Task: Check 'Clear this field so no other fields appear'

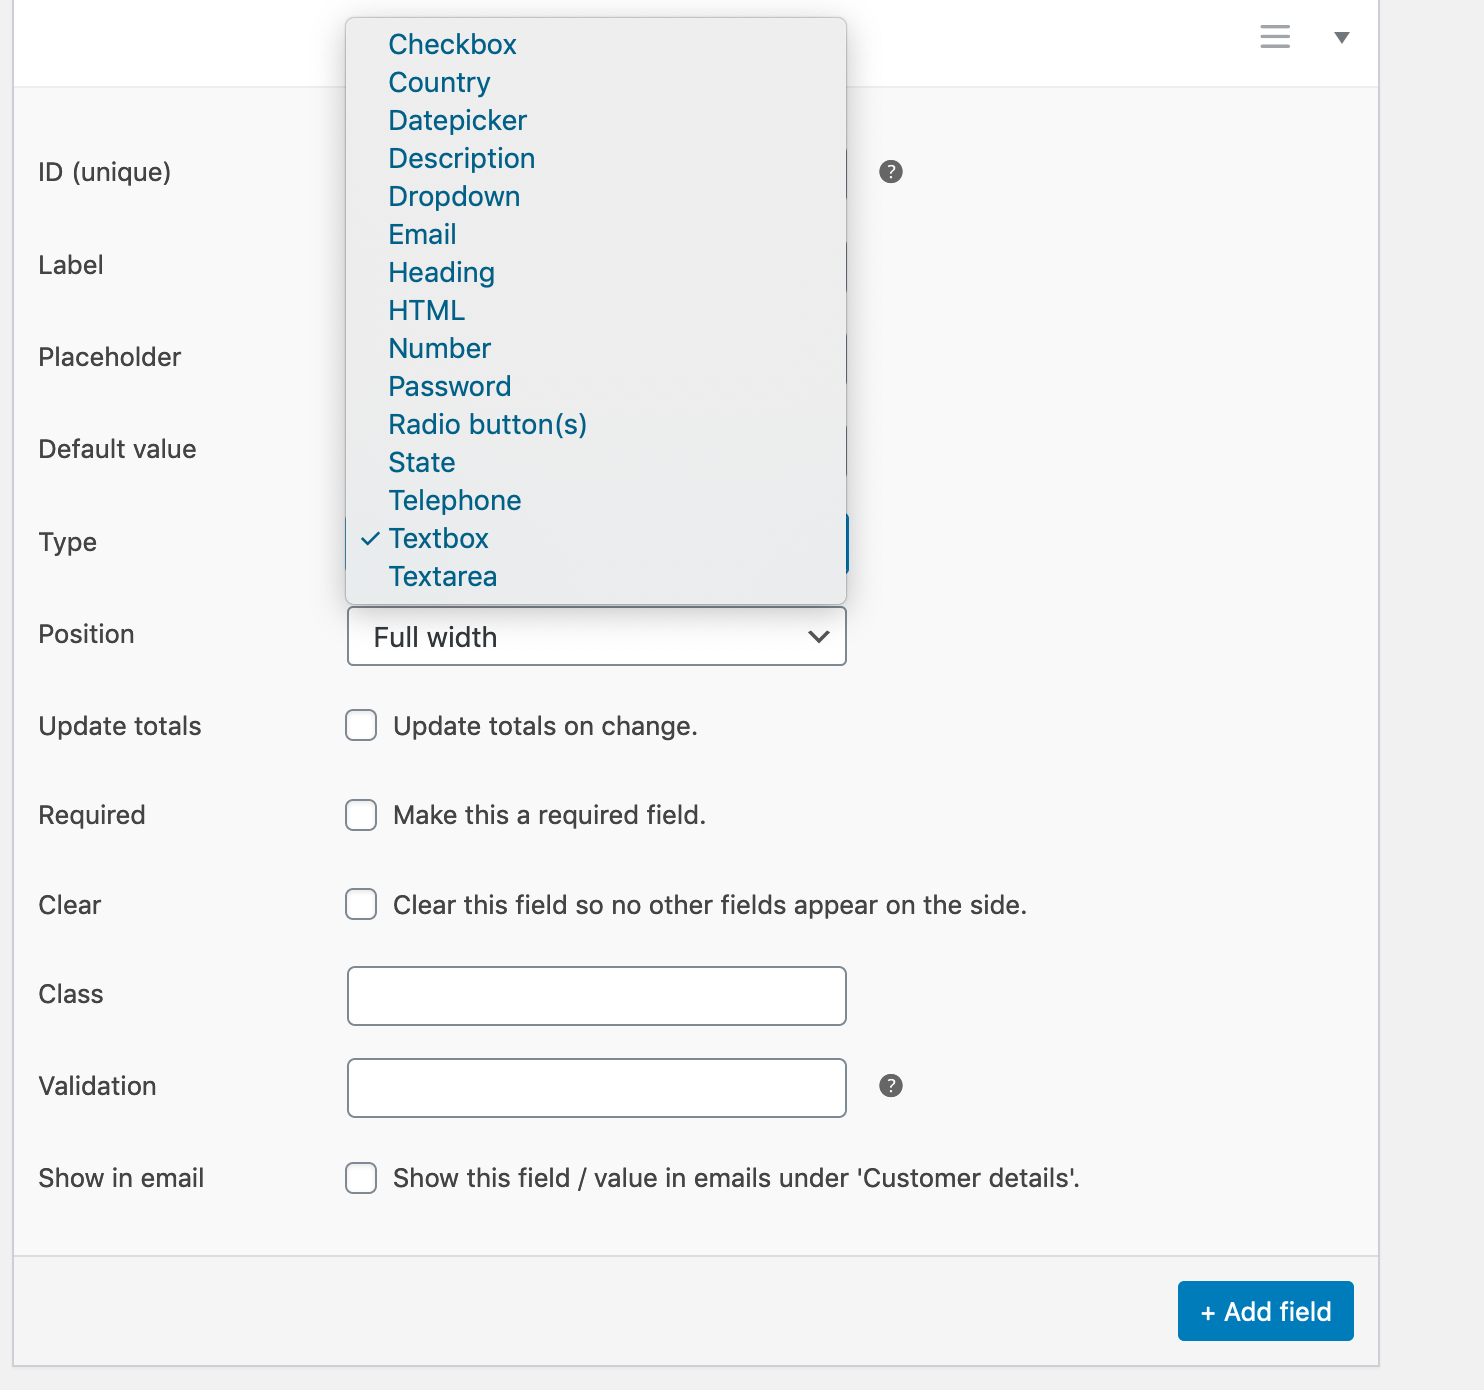Action: click(x=360, y=904)
